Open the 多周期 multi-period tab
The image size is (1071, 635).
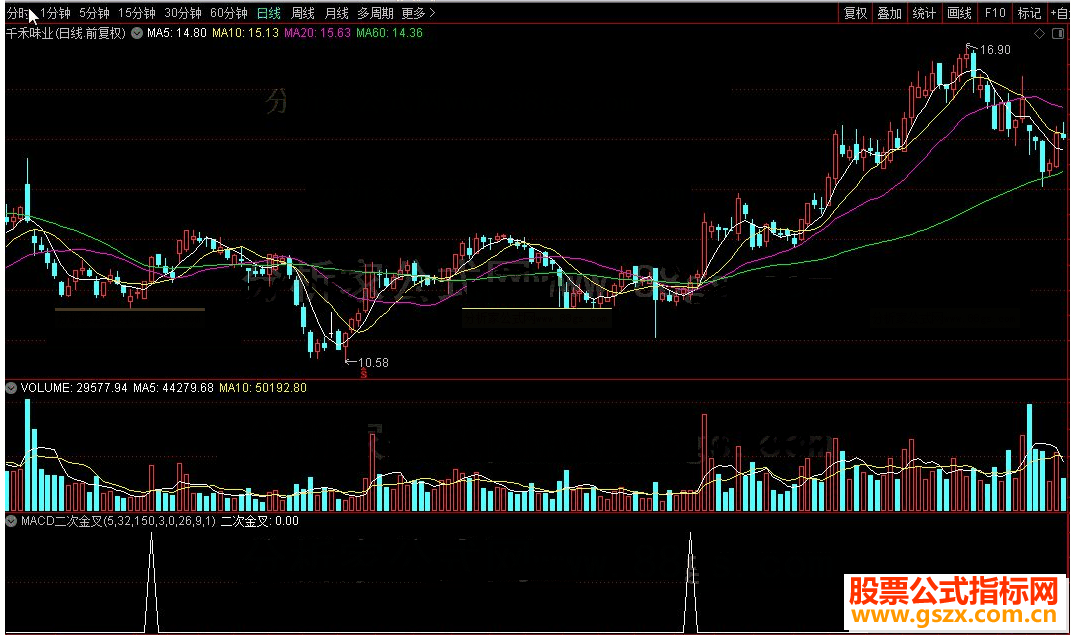pos(375,13)
